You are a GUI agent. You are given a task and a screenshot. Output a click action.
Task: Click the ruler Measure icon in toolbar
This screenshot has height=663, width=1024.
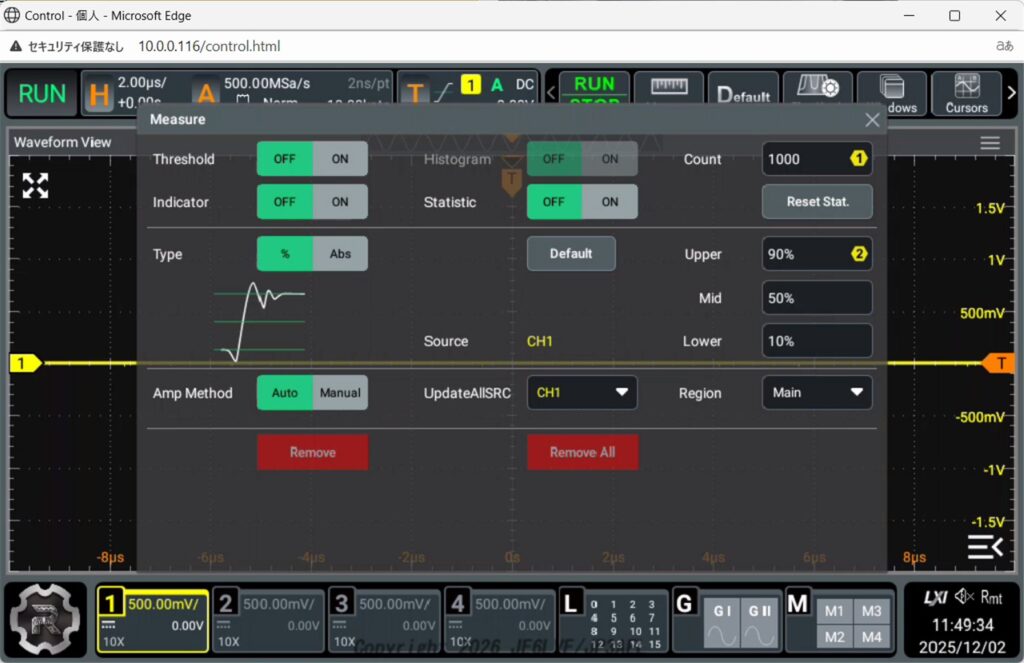click(669, 93)
